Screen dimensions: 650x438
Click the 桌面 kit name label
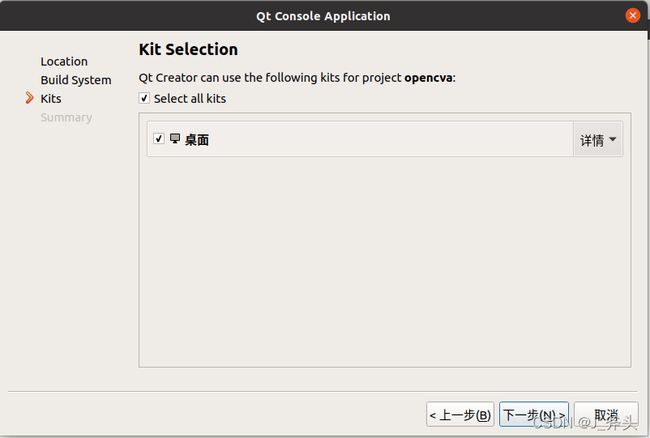coord(197,140)
